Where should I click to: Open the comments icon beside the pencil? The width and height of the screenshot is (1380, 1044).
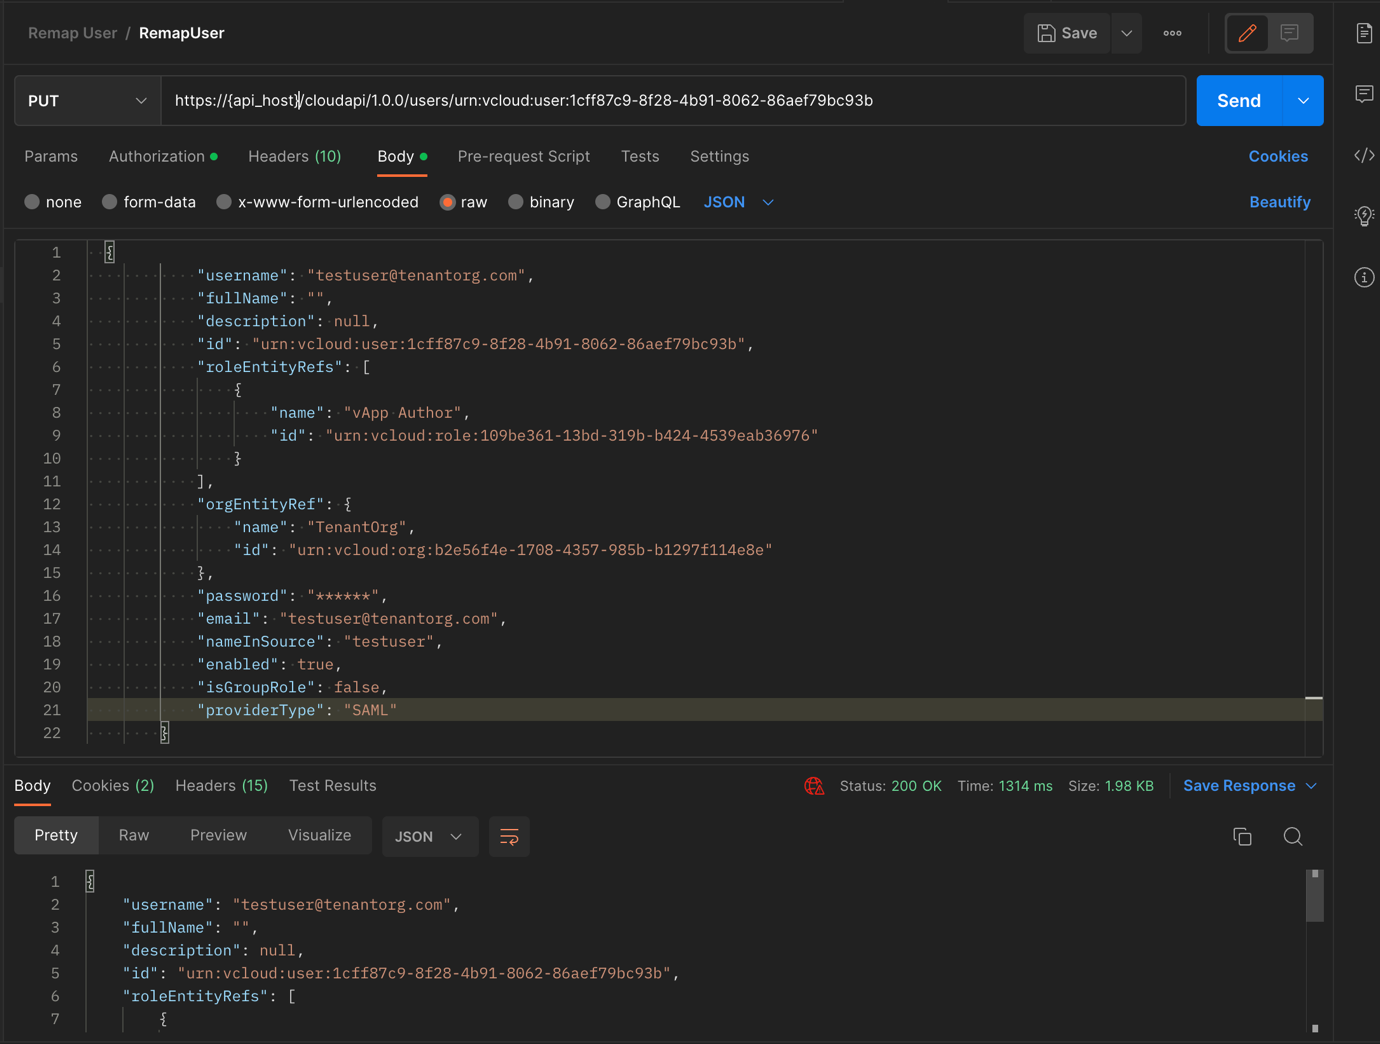1290,33
